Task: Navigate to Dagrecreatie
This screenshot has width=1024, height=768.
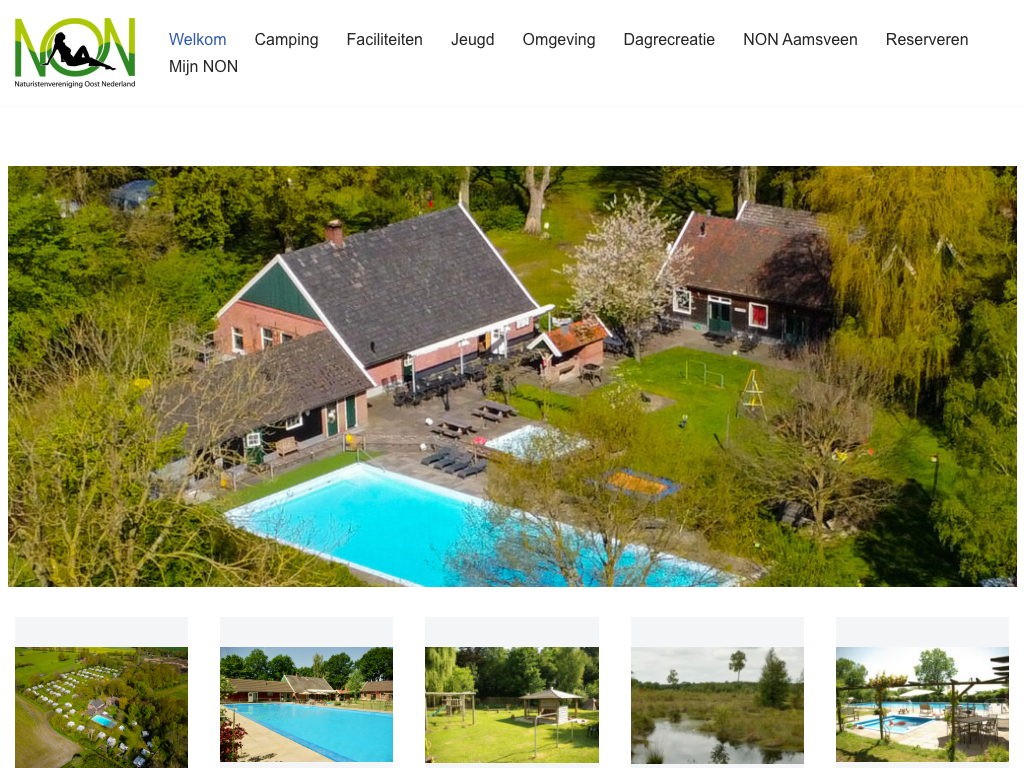Action: (669, 39)
